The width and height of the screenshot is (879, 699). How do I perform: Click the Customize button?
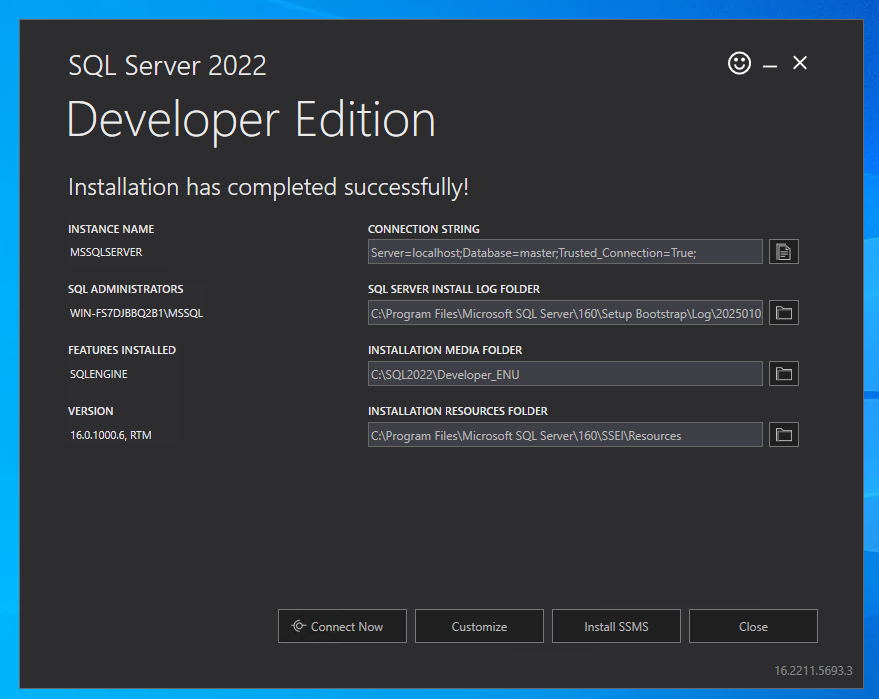pos(479,626)
